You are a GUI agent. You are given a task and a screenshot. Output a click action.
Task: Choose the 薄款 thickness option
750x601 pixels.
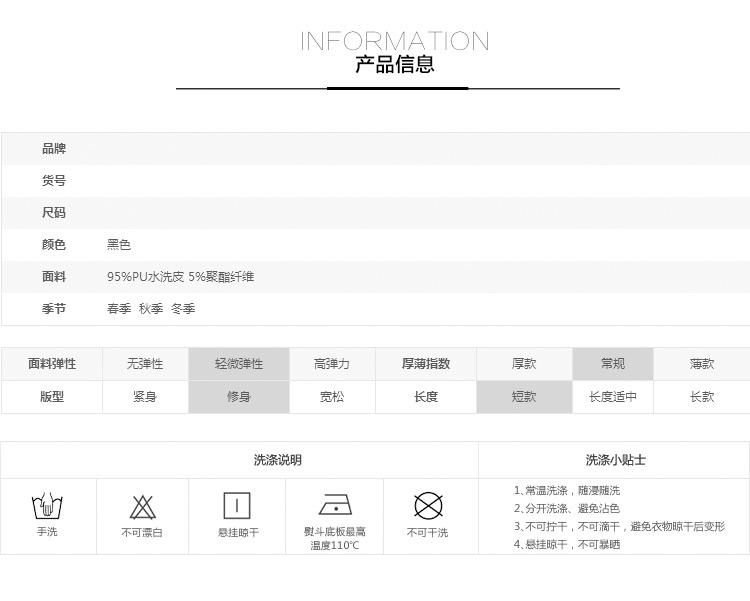pyautogui.click(x=702, y=364)
